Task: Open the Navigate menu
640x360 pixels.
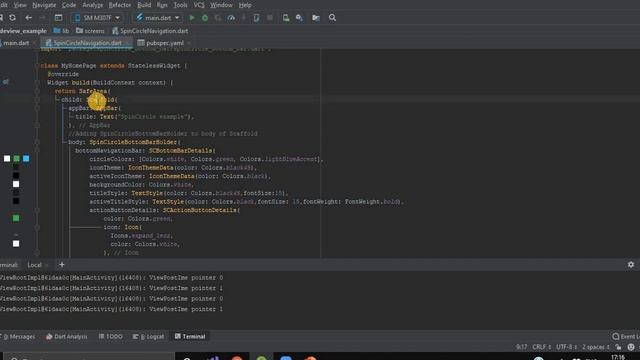Action: [44, 5]
